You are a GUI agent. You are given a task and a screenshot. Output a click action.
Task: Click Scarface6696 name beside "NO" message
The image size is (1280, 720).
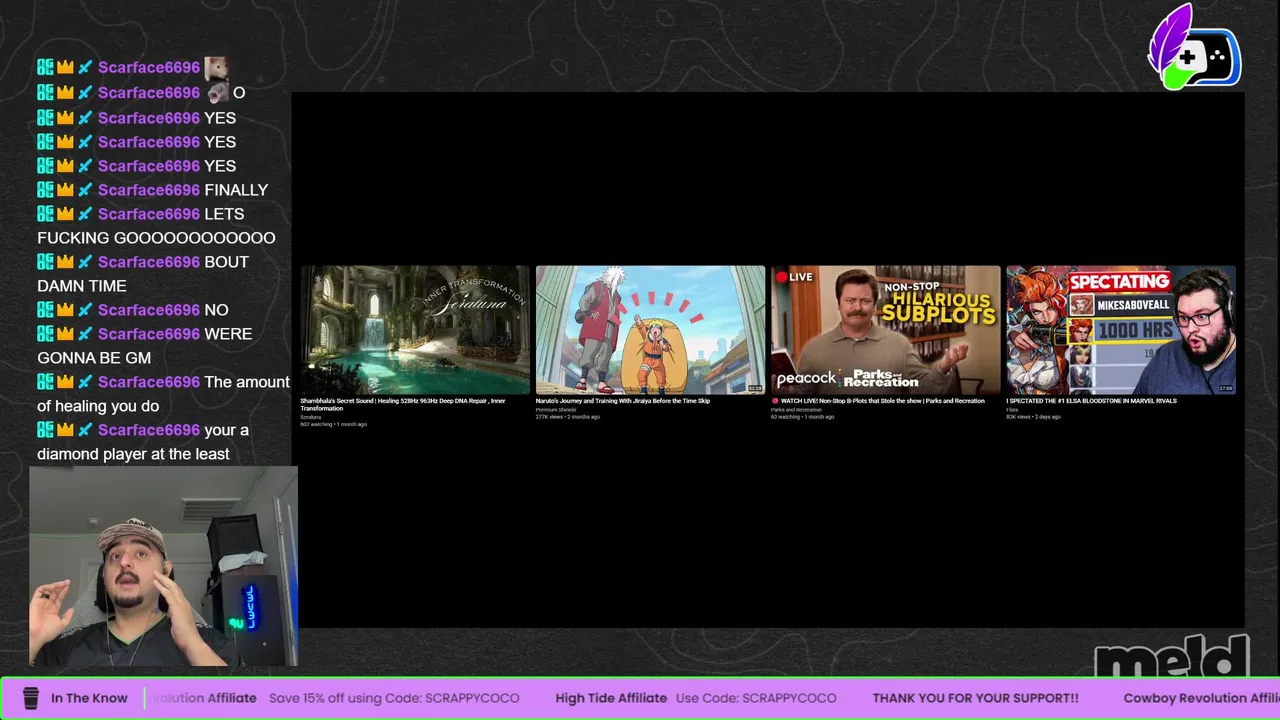click(x=149, y=310)
